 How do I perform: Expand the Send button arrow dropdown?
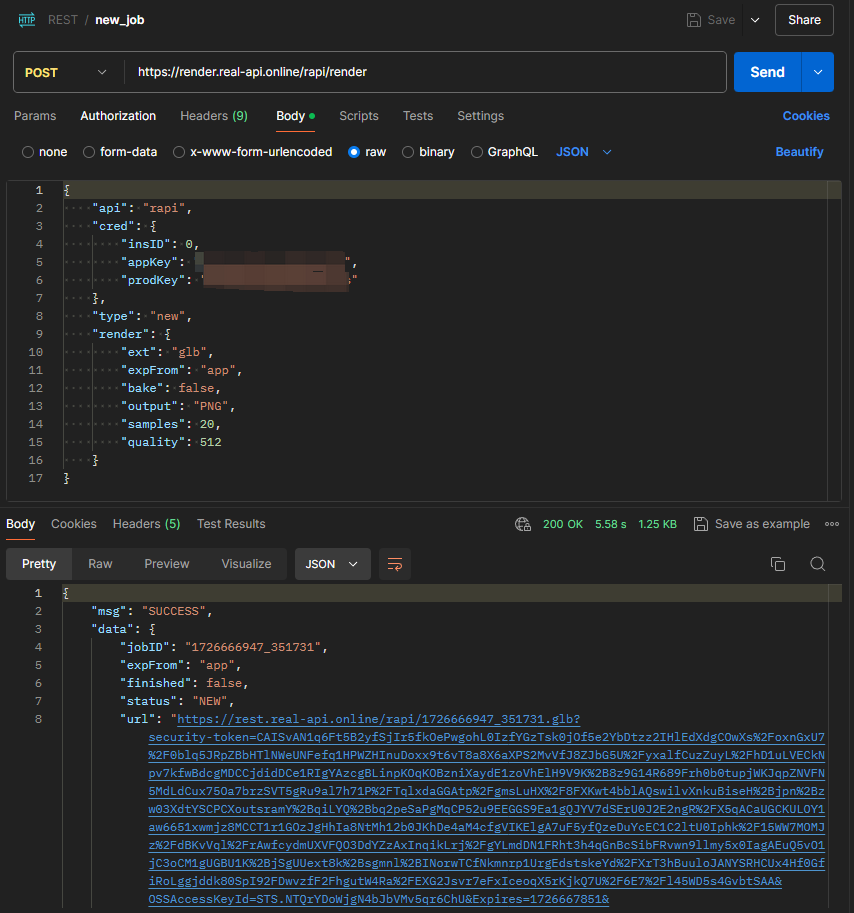pyautogui.click(x=818, y=72)
